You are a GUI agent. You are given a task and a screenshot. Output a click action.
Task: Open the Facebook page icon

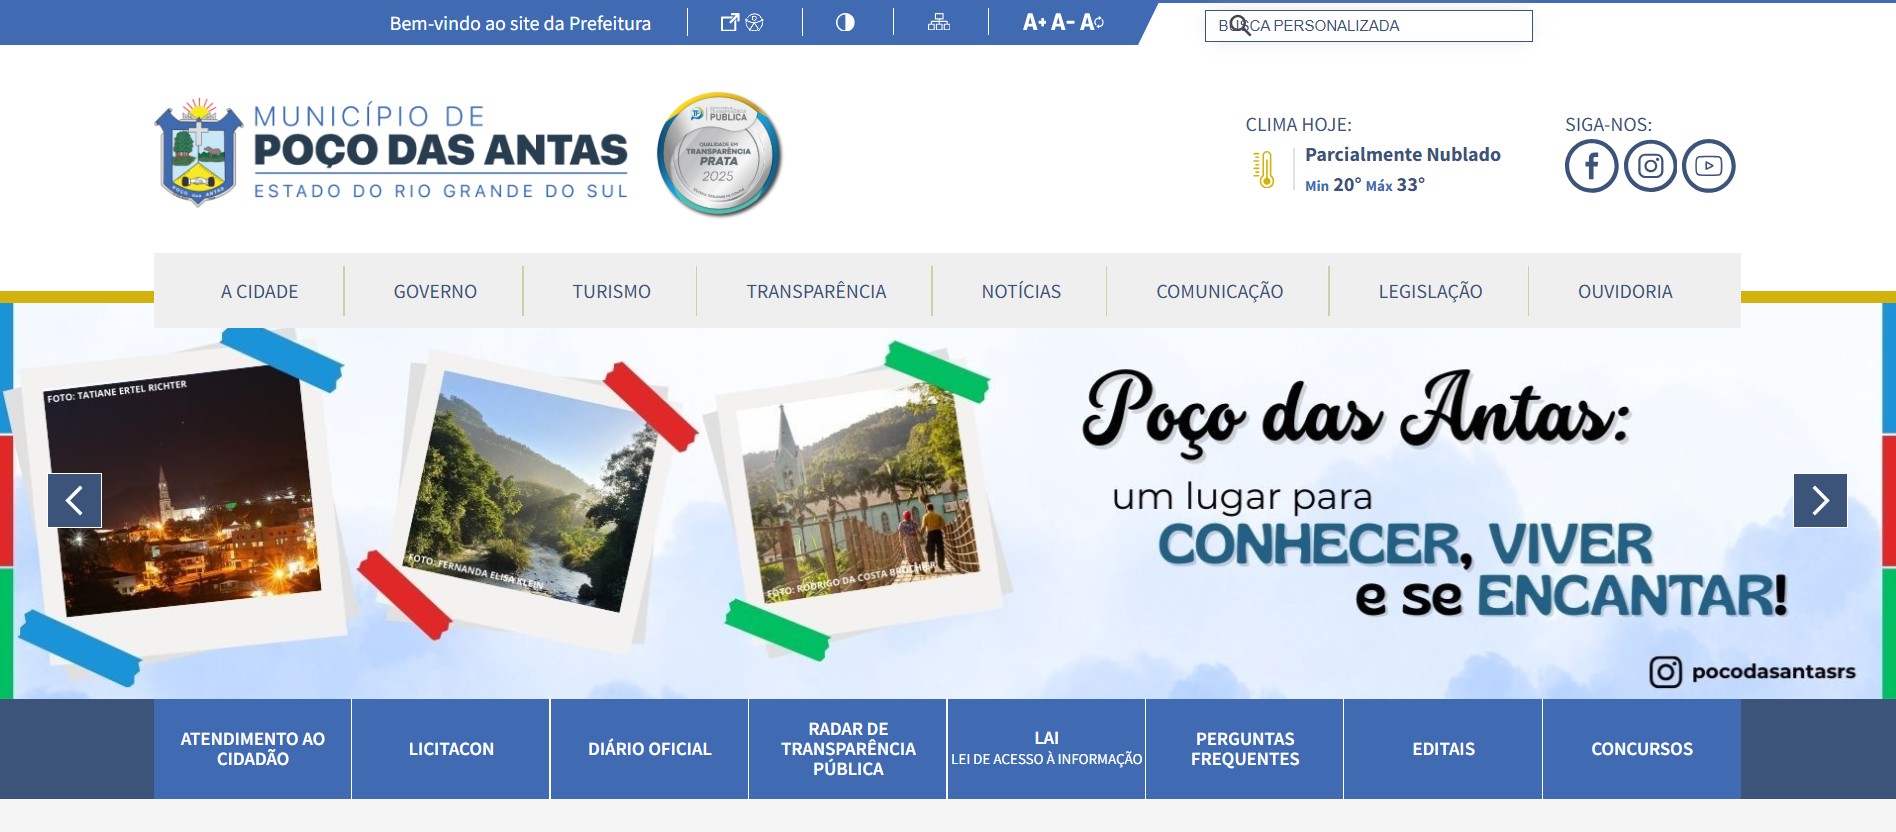click(1591, 166)
